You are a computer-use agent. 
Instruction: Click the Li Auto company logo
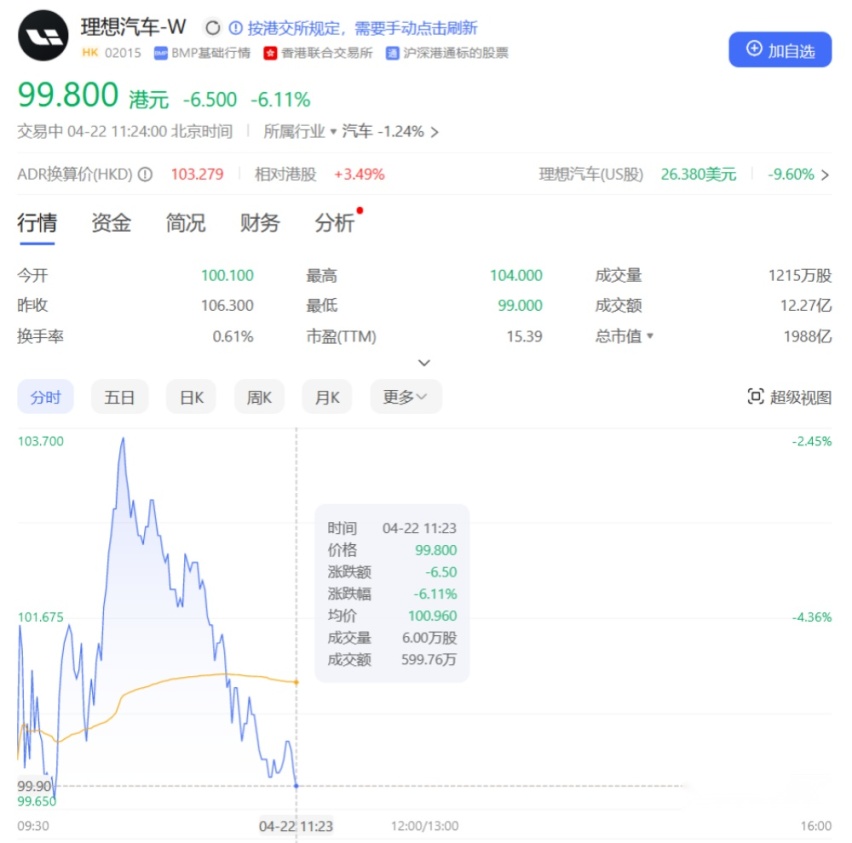point(43,36)
